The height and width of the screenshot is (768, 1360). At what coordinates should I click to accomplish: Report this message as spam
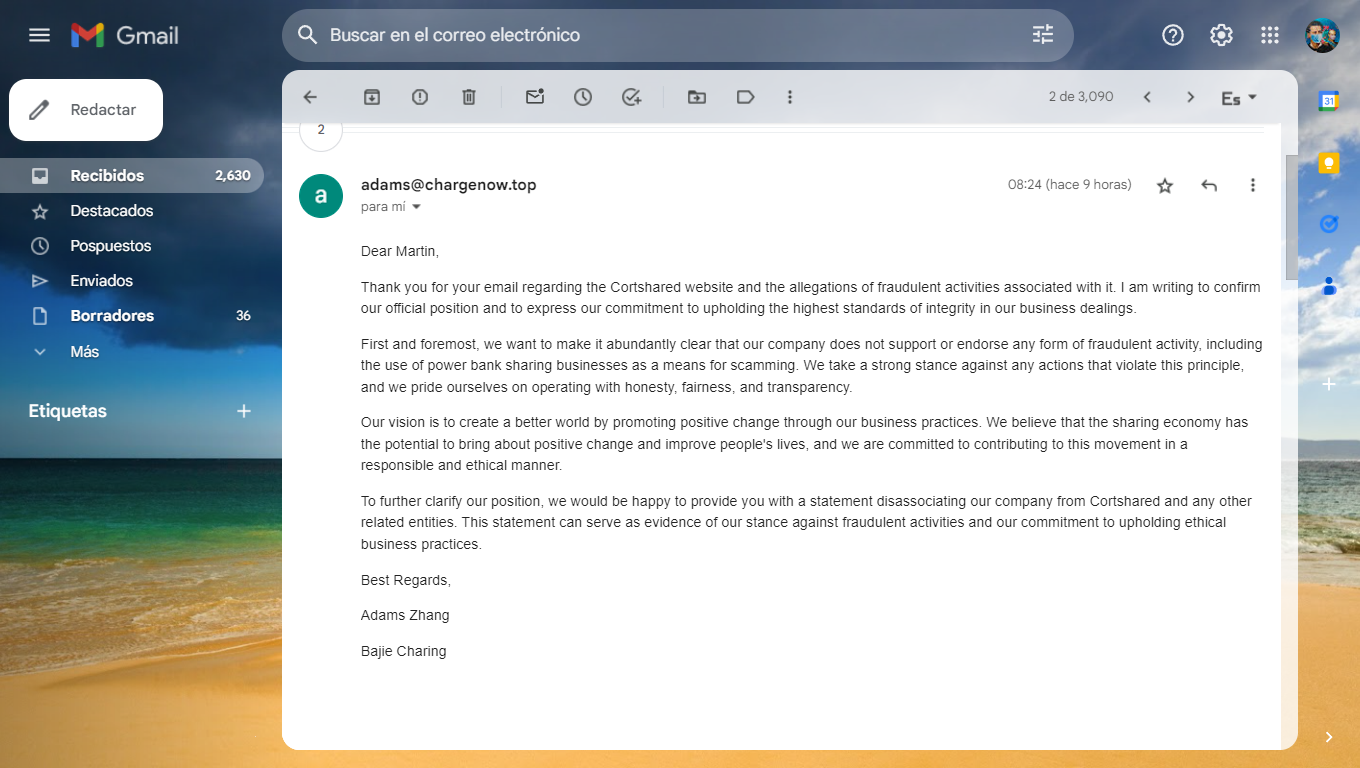click(x=420, y=97)
